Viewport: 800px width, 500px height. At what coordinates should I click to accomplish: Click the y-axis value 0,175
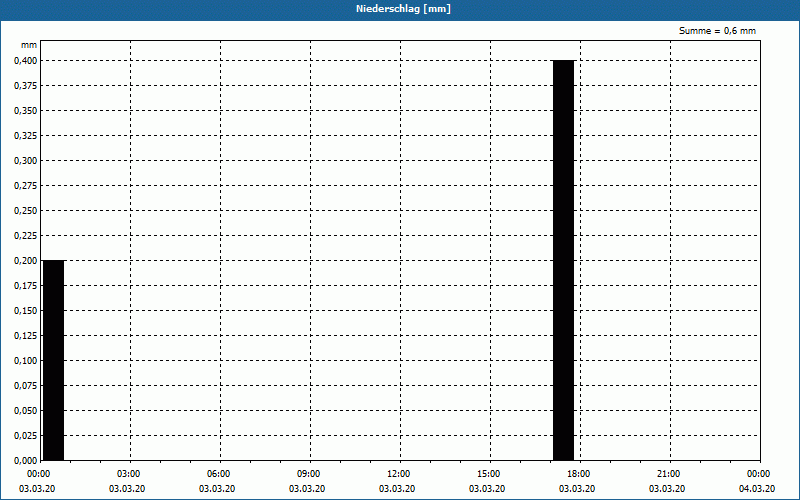[x=26, y=286]
